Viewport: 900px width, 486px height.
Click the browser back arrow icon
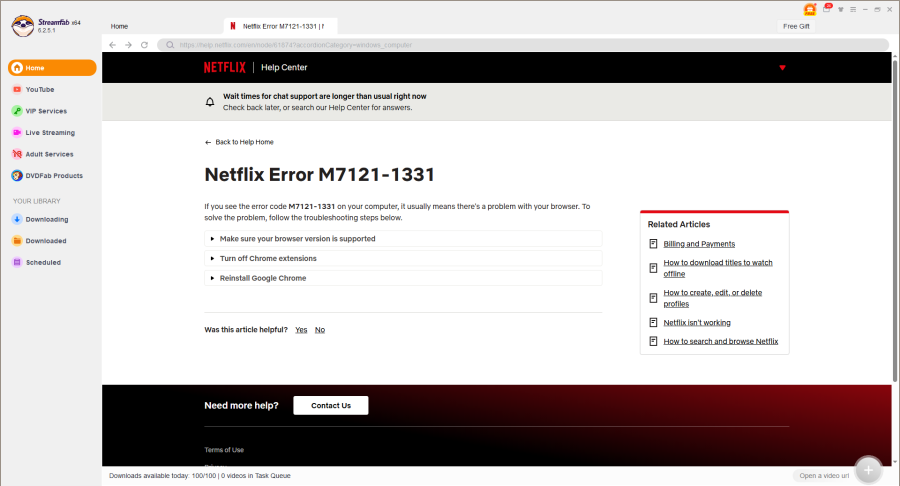(113, 45)
